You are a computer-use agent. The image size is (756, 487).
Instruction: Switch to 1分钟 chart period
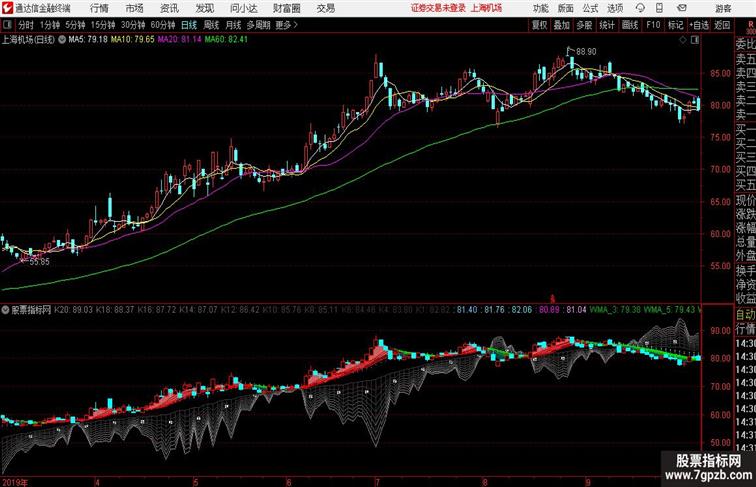pos(50,25)
